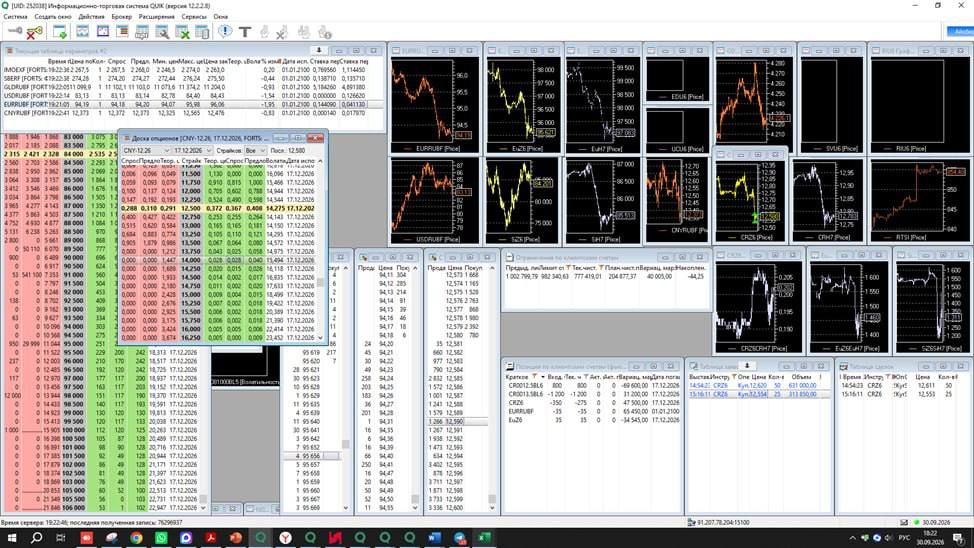Select the EURRUBF row in parameters table
The image size is (974, 548).
pos(185,104)
